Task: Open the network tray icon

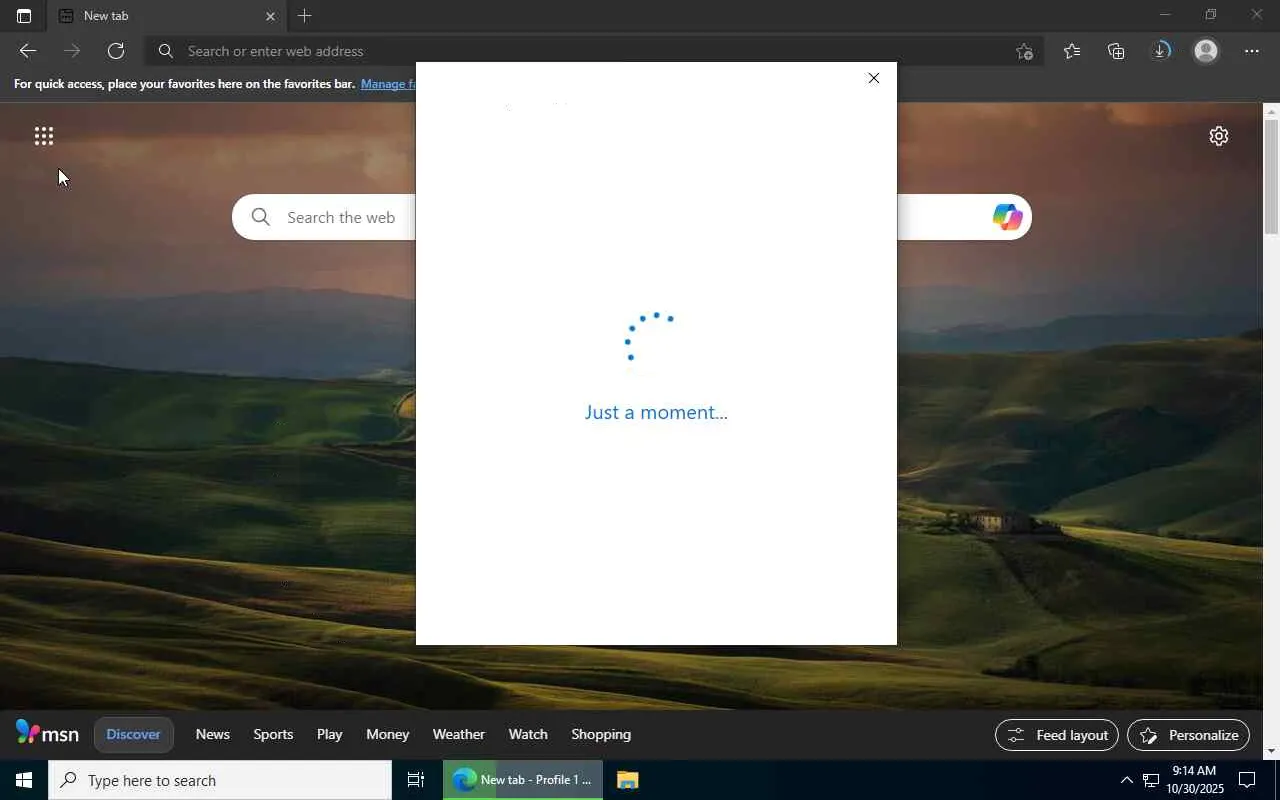Action: click(1151, 780)
